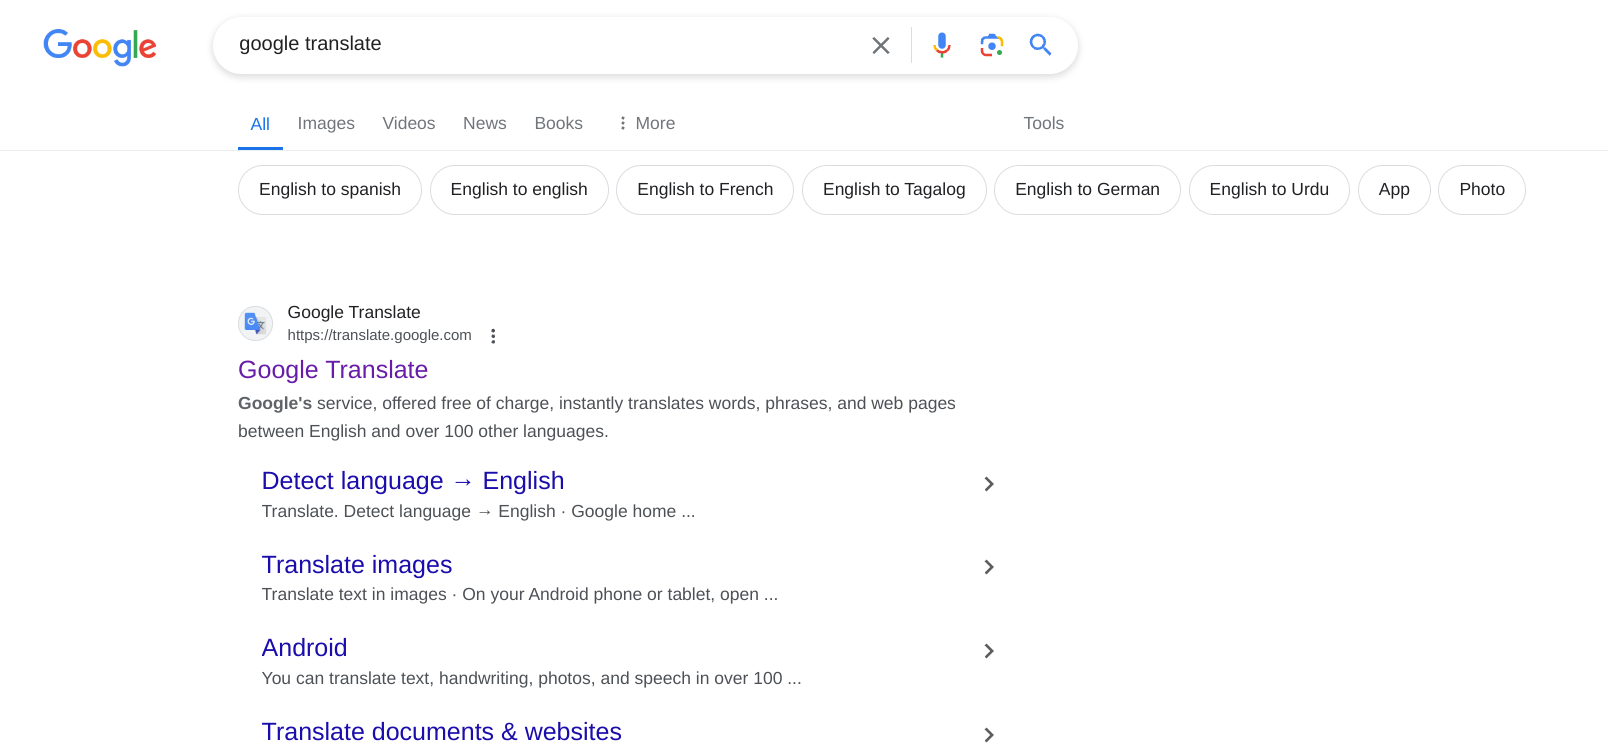Open Detect language → English sitelink

pyautogui.click(x=413, y=481)
